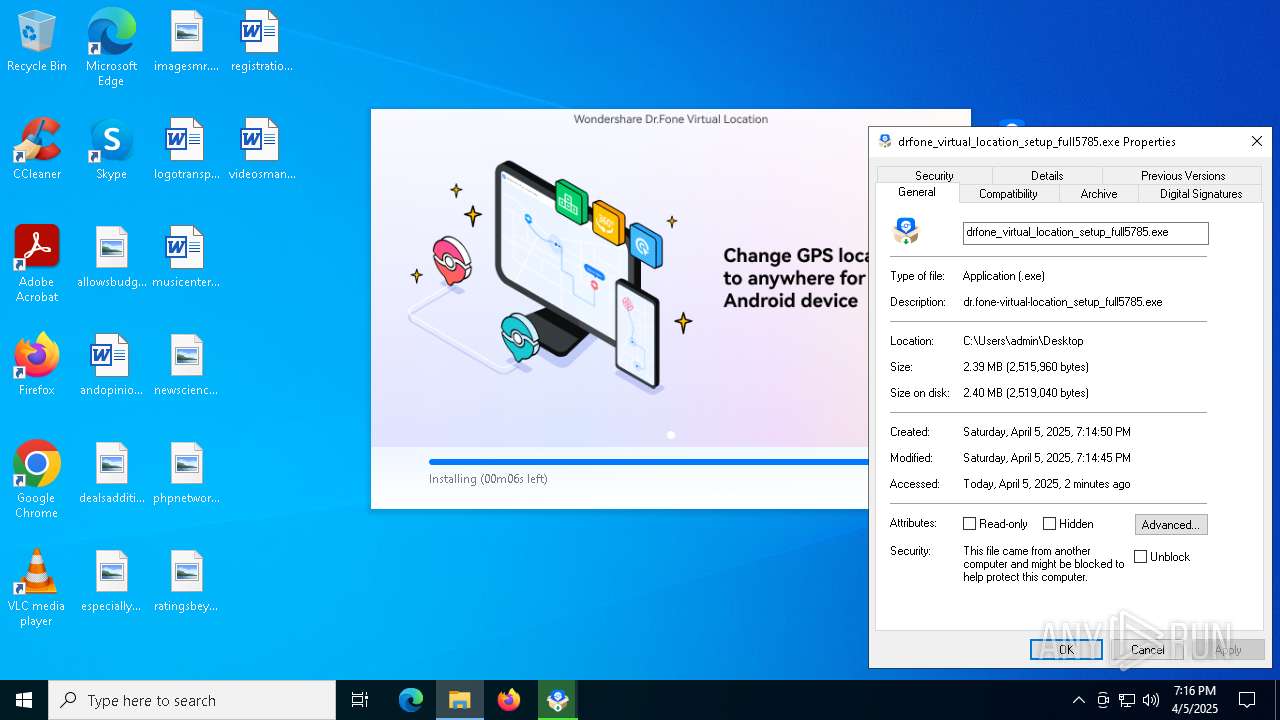The width and height of the screenshot is (1280, 720).
Task: Open Microsoft Edge desktop shortcut
Action: click(x=111, y=47)
